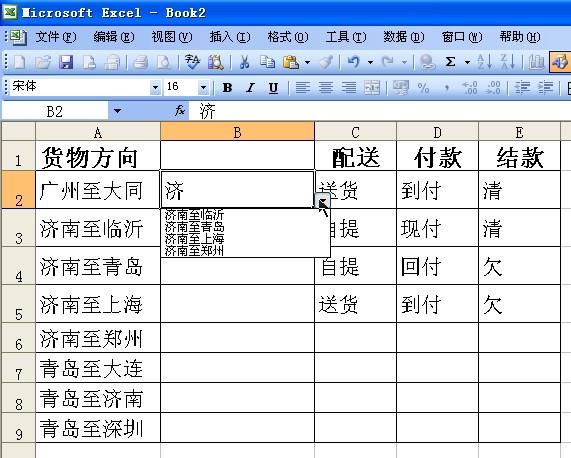Viewport: 571px width, 458px height.
Task: Open the 数据(D) menu
Action: [403, 36]
